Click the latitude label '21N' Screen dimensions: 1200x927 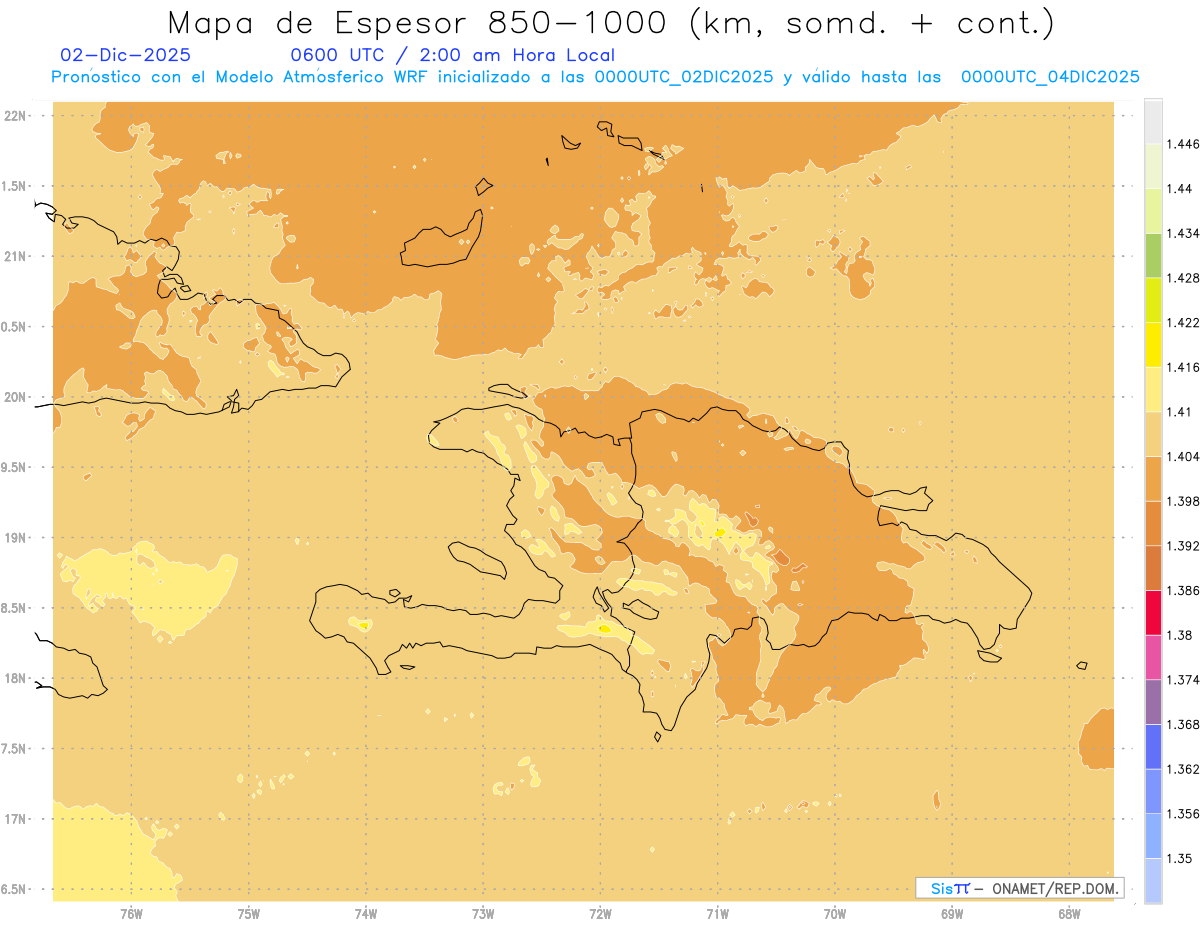pyautogui.click(x=17, y=256)
